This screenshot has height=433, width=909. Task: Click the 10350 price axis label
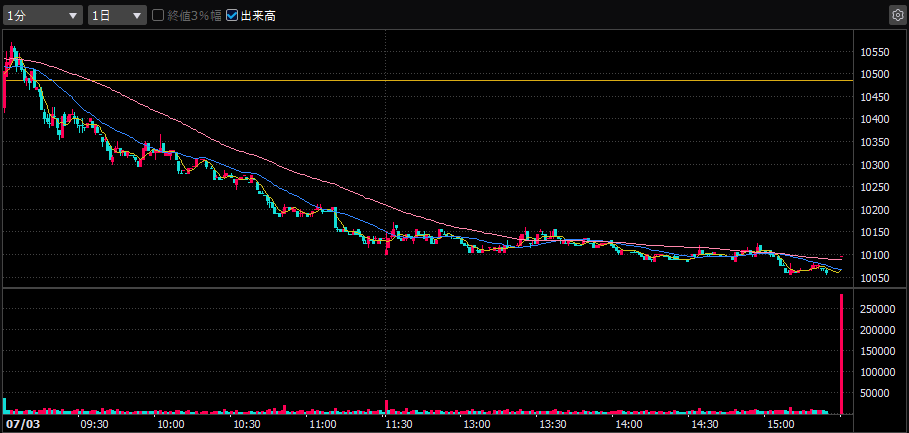(x=874, y=143)
